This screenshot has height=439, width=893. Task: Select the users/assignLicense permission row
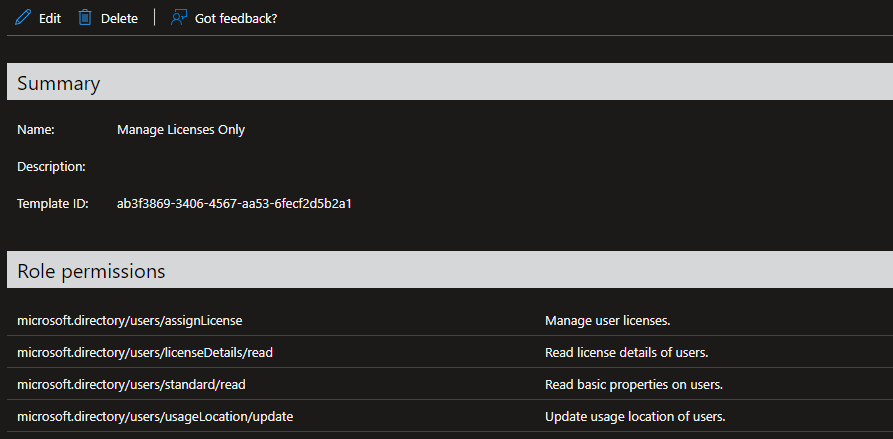[x=130, y=321]
